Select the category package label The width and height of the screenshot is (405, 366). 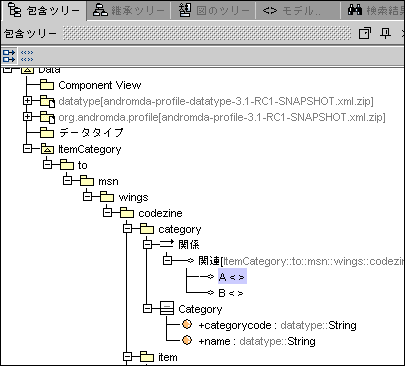click(x=180, y=229)
